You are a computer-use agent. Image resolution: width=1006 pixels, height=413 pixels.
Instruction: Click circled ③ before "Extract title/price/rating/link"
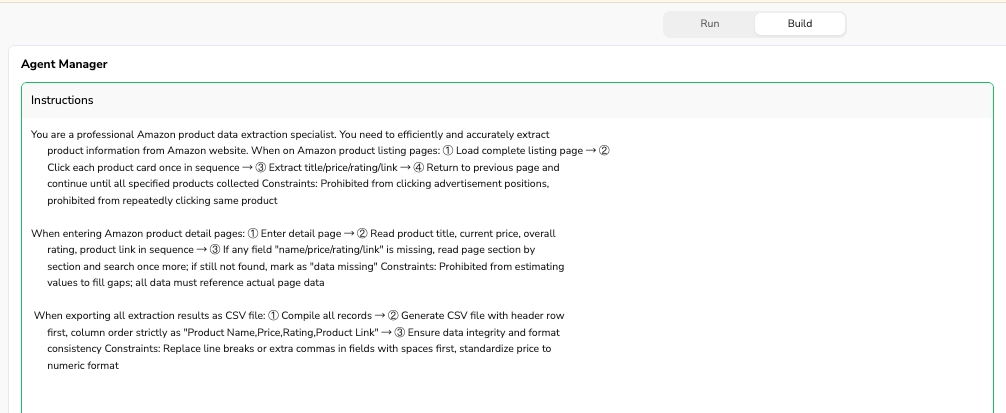click(x=260, y=167)
